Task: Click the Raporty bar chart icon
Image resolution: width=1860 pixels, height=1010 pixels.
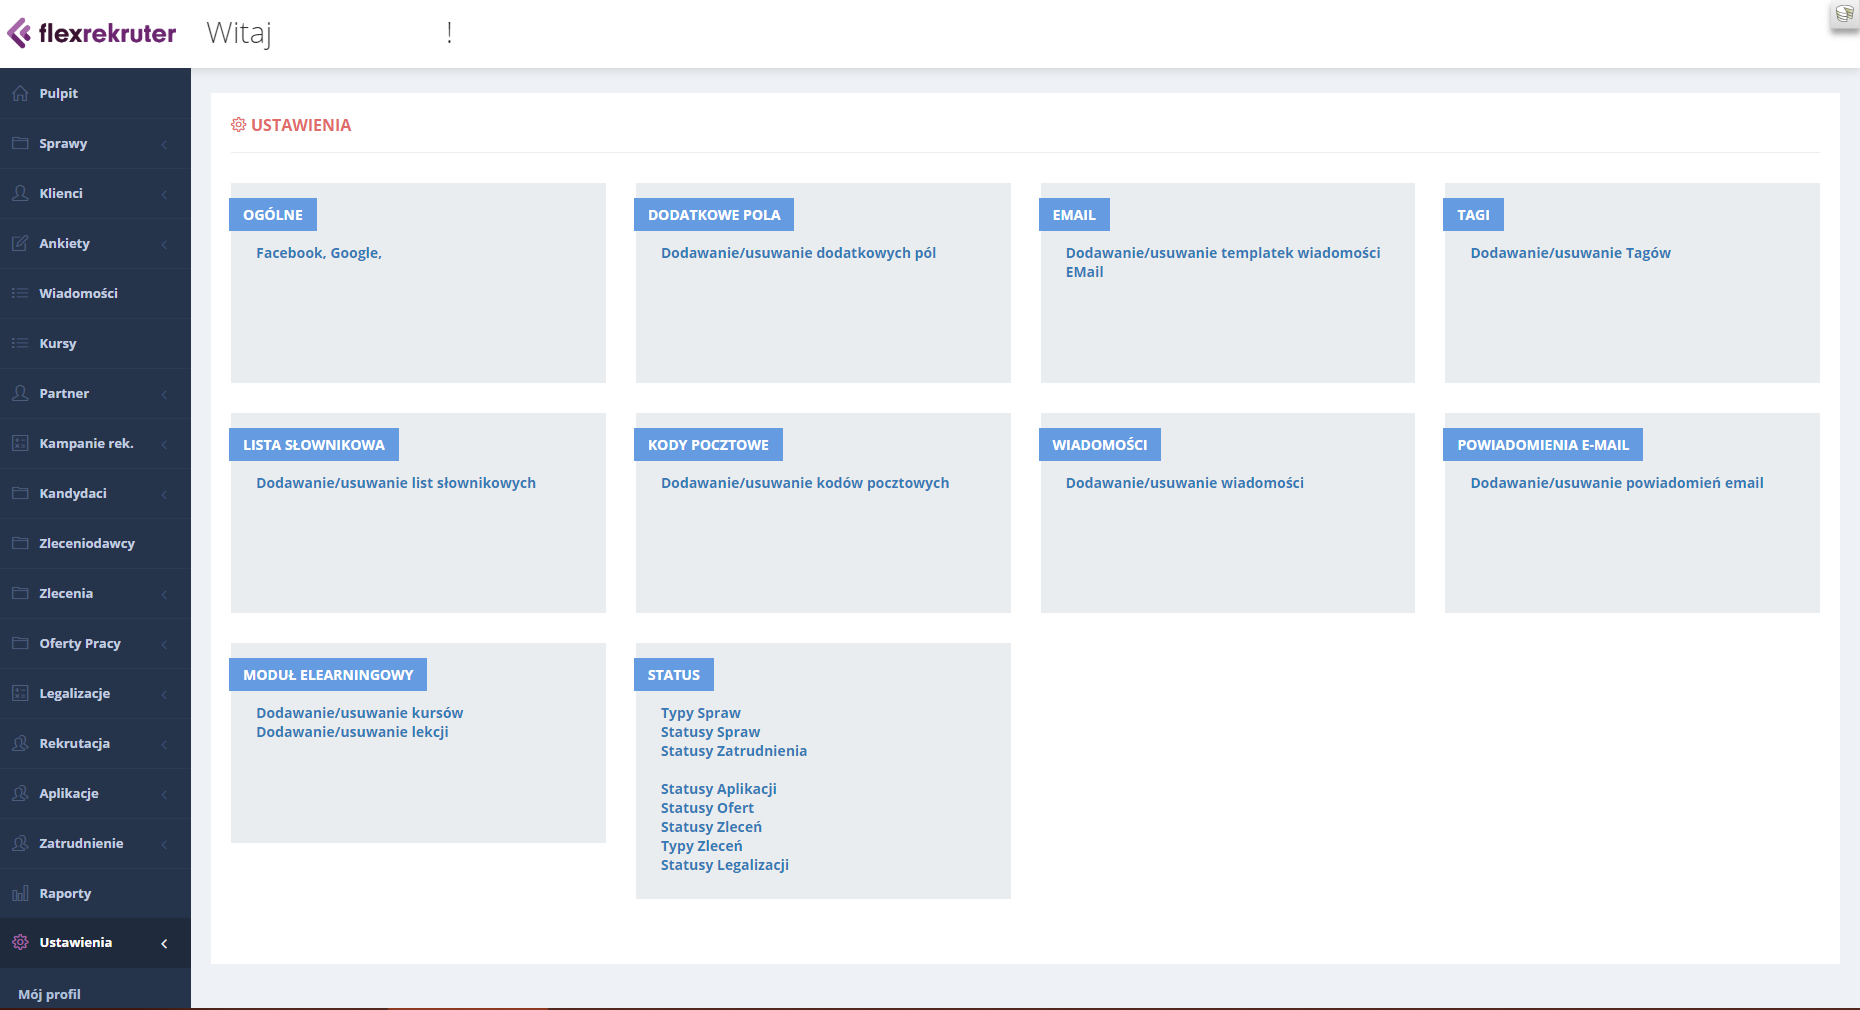Action: click(x=20, y=893)
